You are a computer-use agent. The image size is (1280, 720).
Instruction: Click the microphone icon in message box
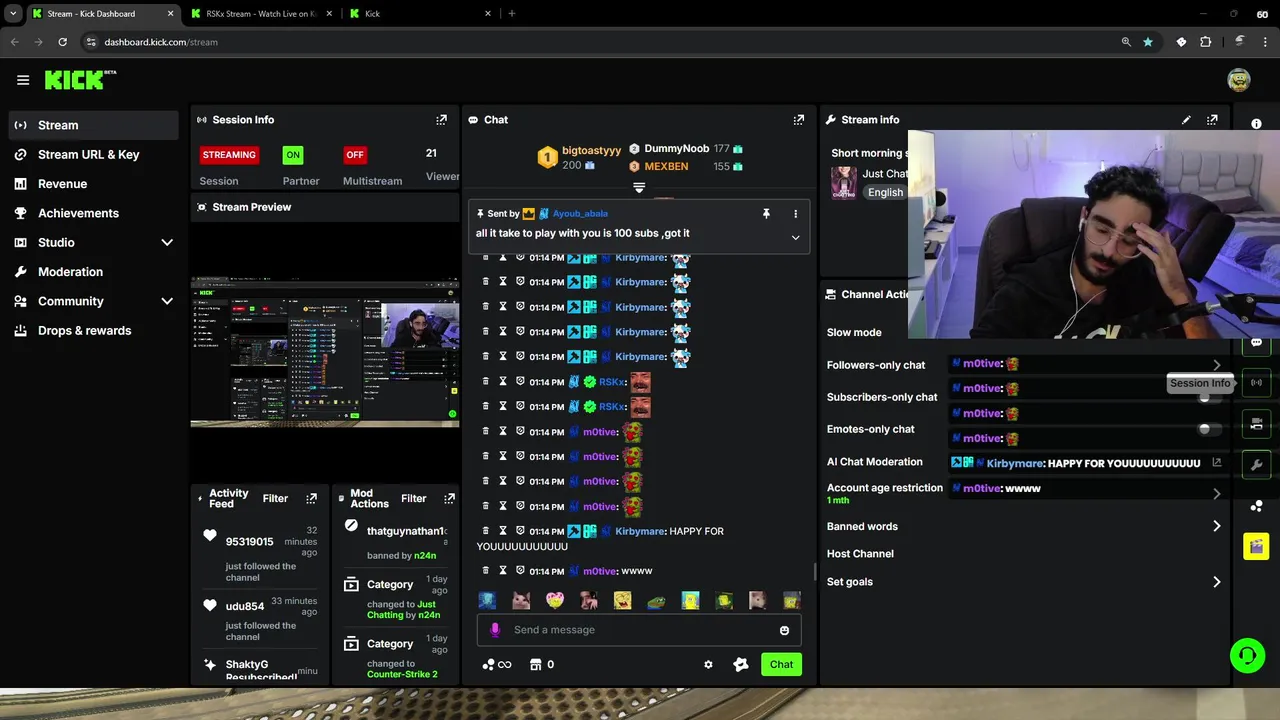(x=495, y=630)
